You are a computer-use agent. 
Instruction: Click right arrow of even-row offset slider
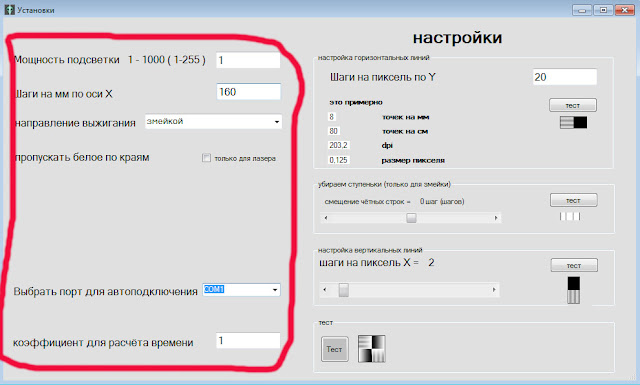pyautogui.click(x=496, y=218)
